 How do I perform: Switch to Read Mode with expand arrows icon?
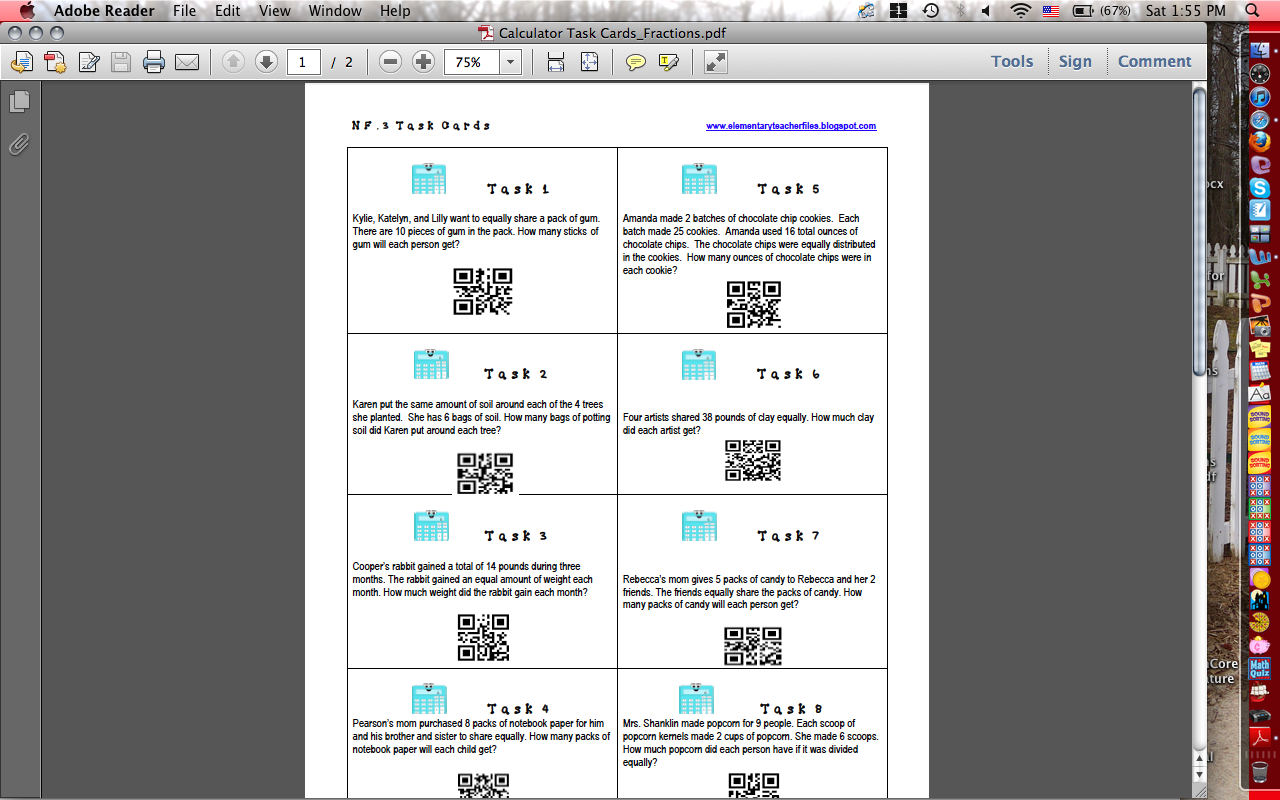click(715, 62)
